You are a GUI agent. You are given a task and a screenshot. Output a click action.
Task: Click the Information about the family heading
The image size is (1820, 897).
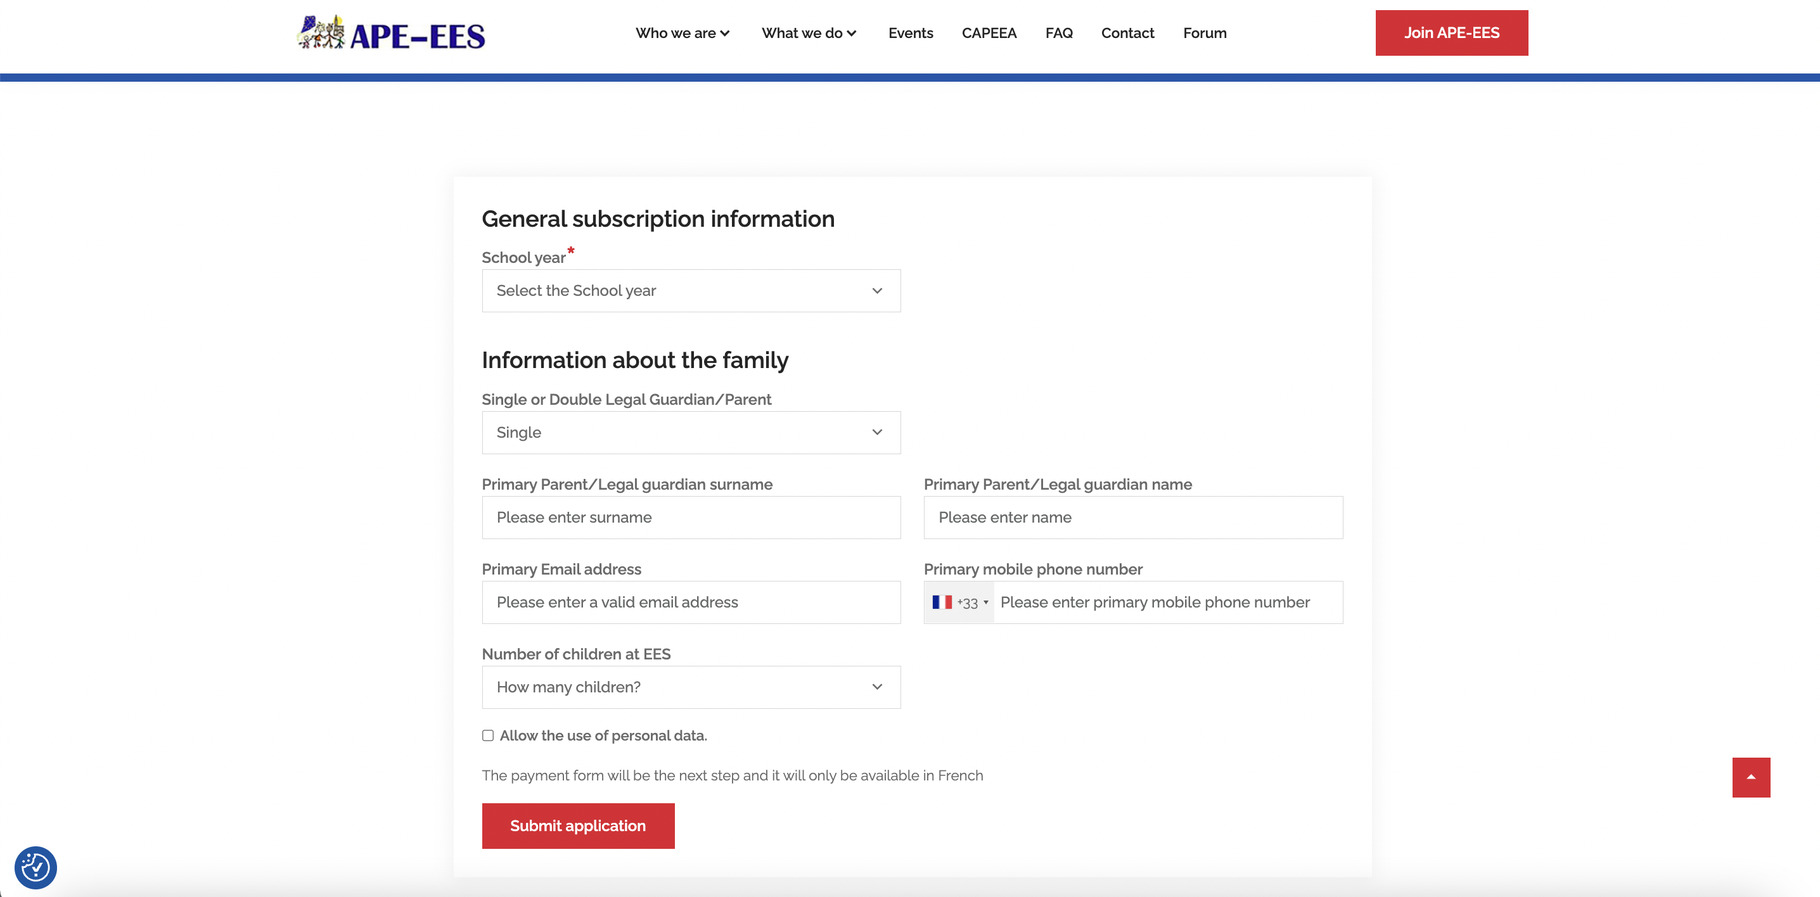coord(635,360)
